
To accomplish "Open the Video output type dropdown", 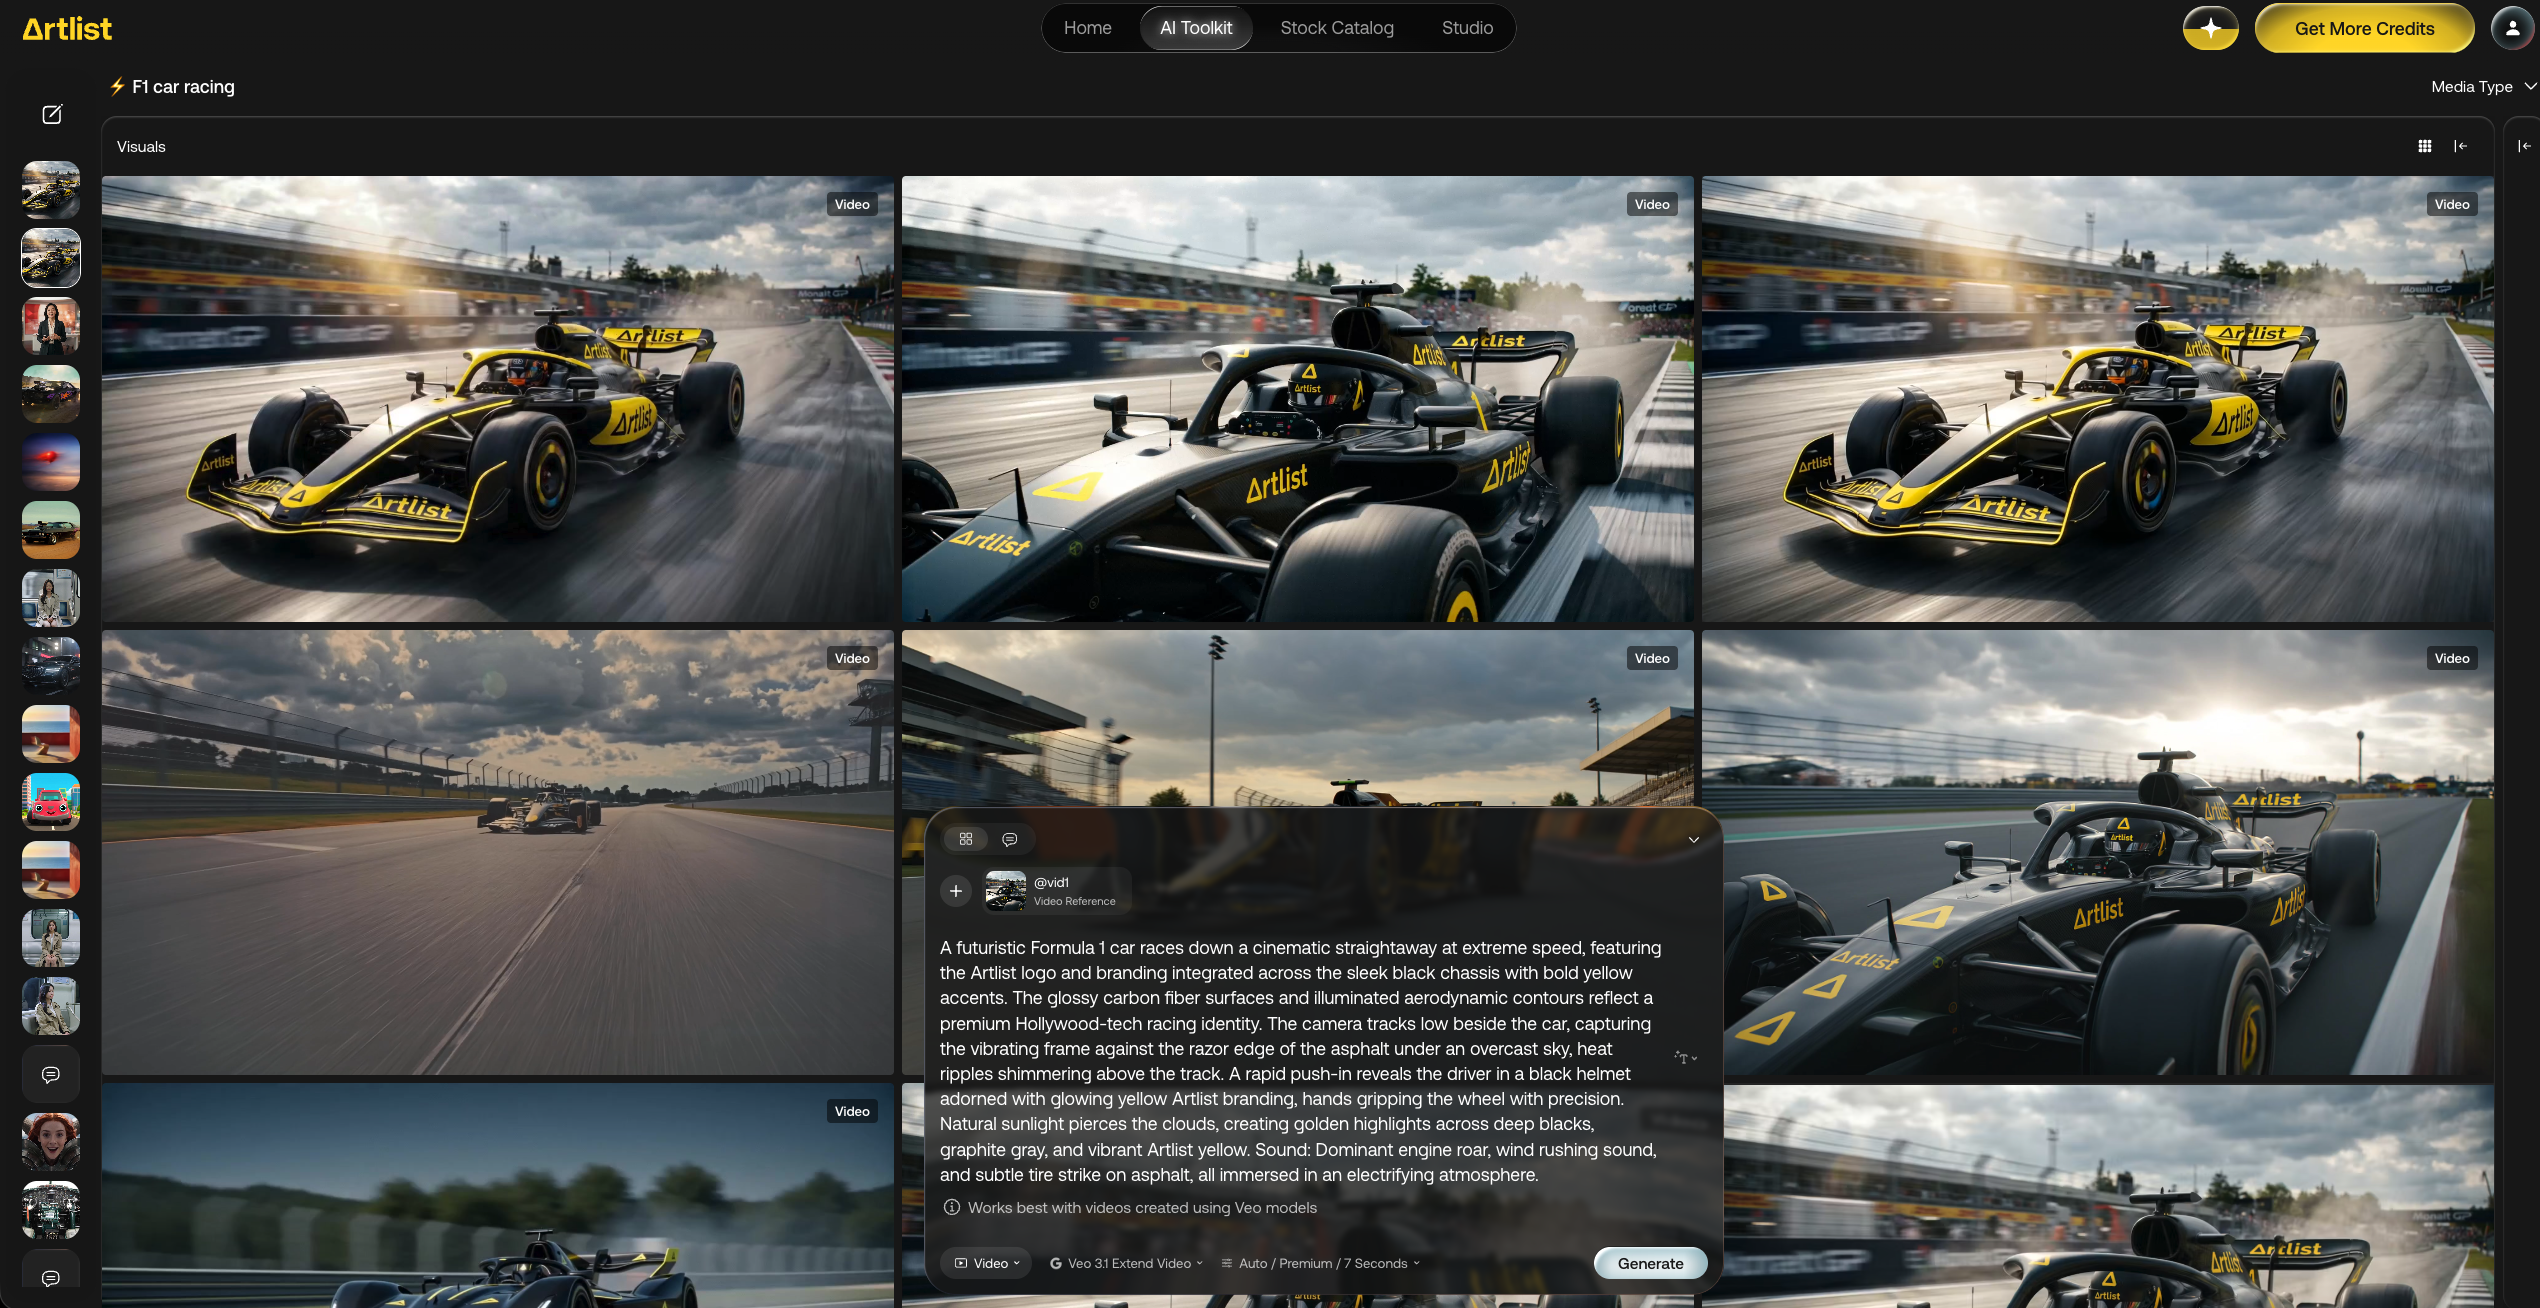I will tap(988, 1263).
